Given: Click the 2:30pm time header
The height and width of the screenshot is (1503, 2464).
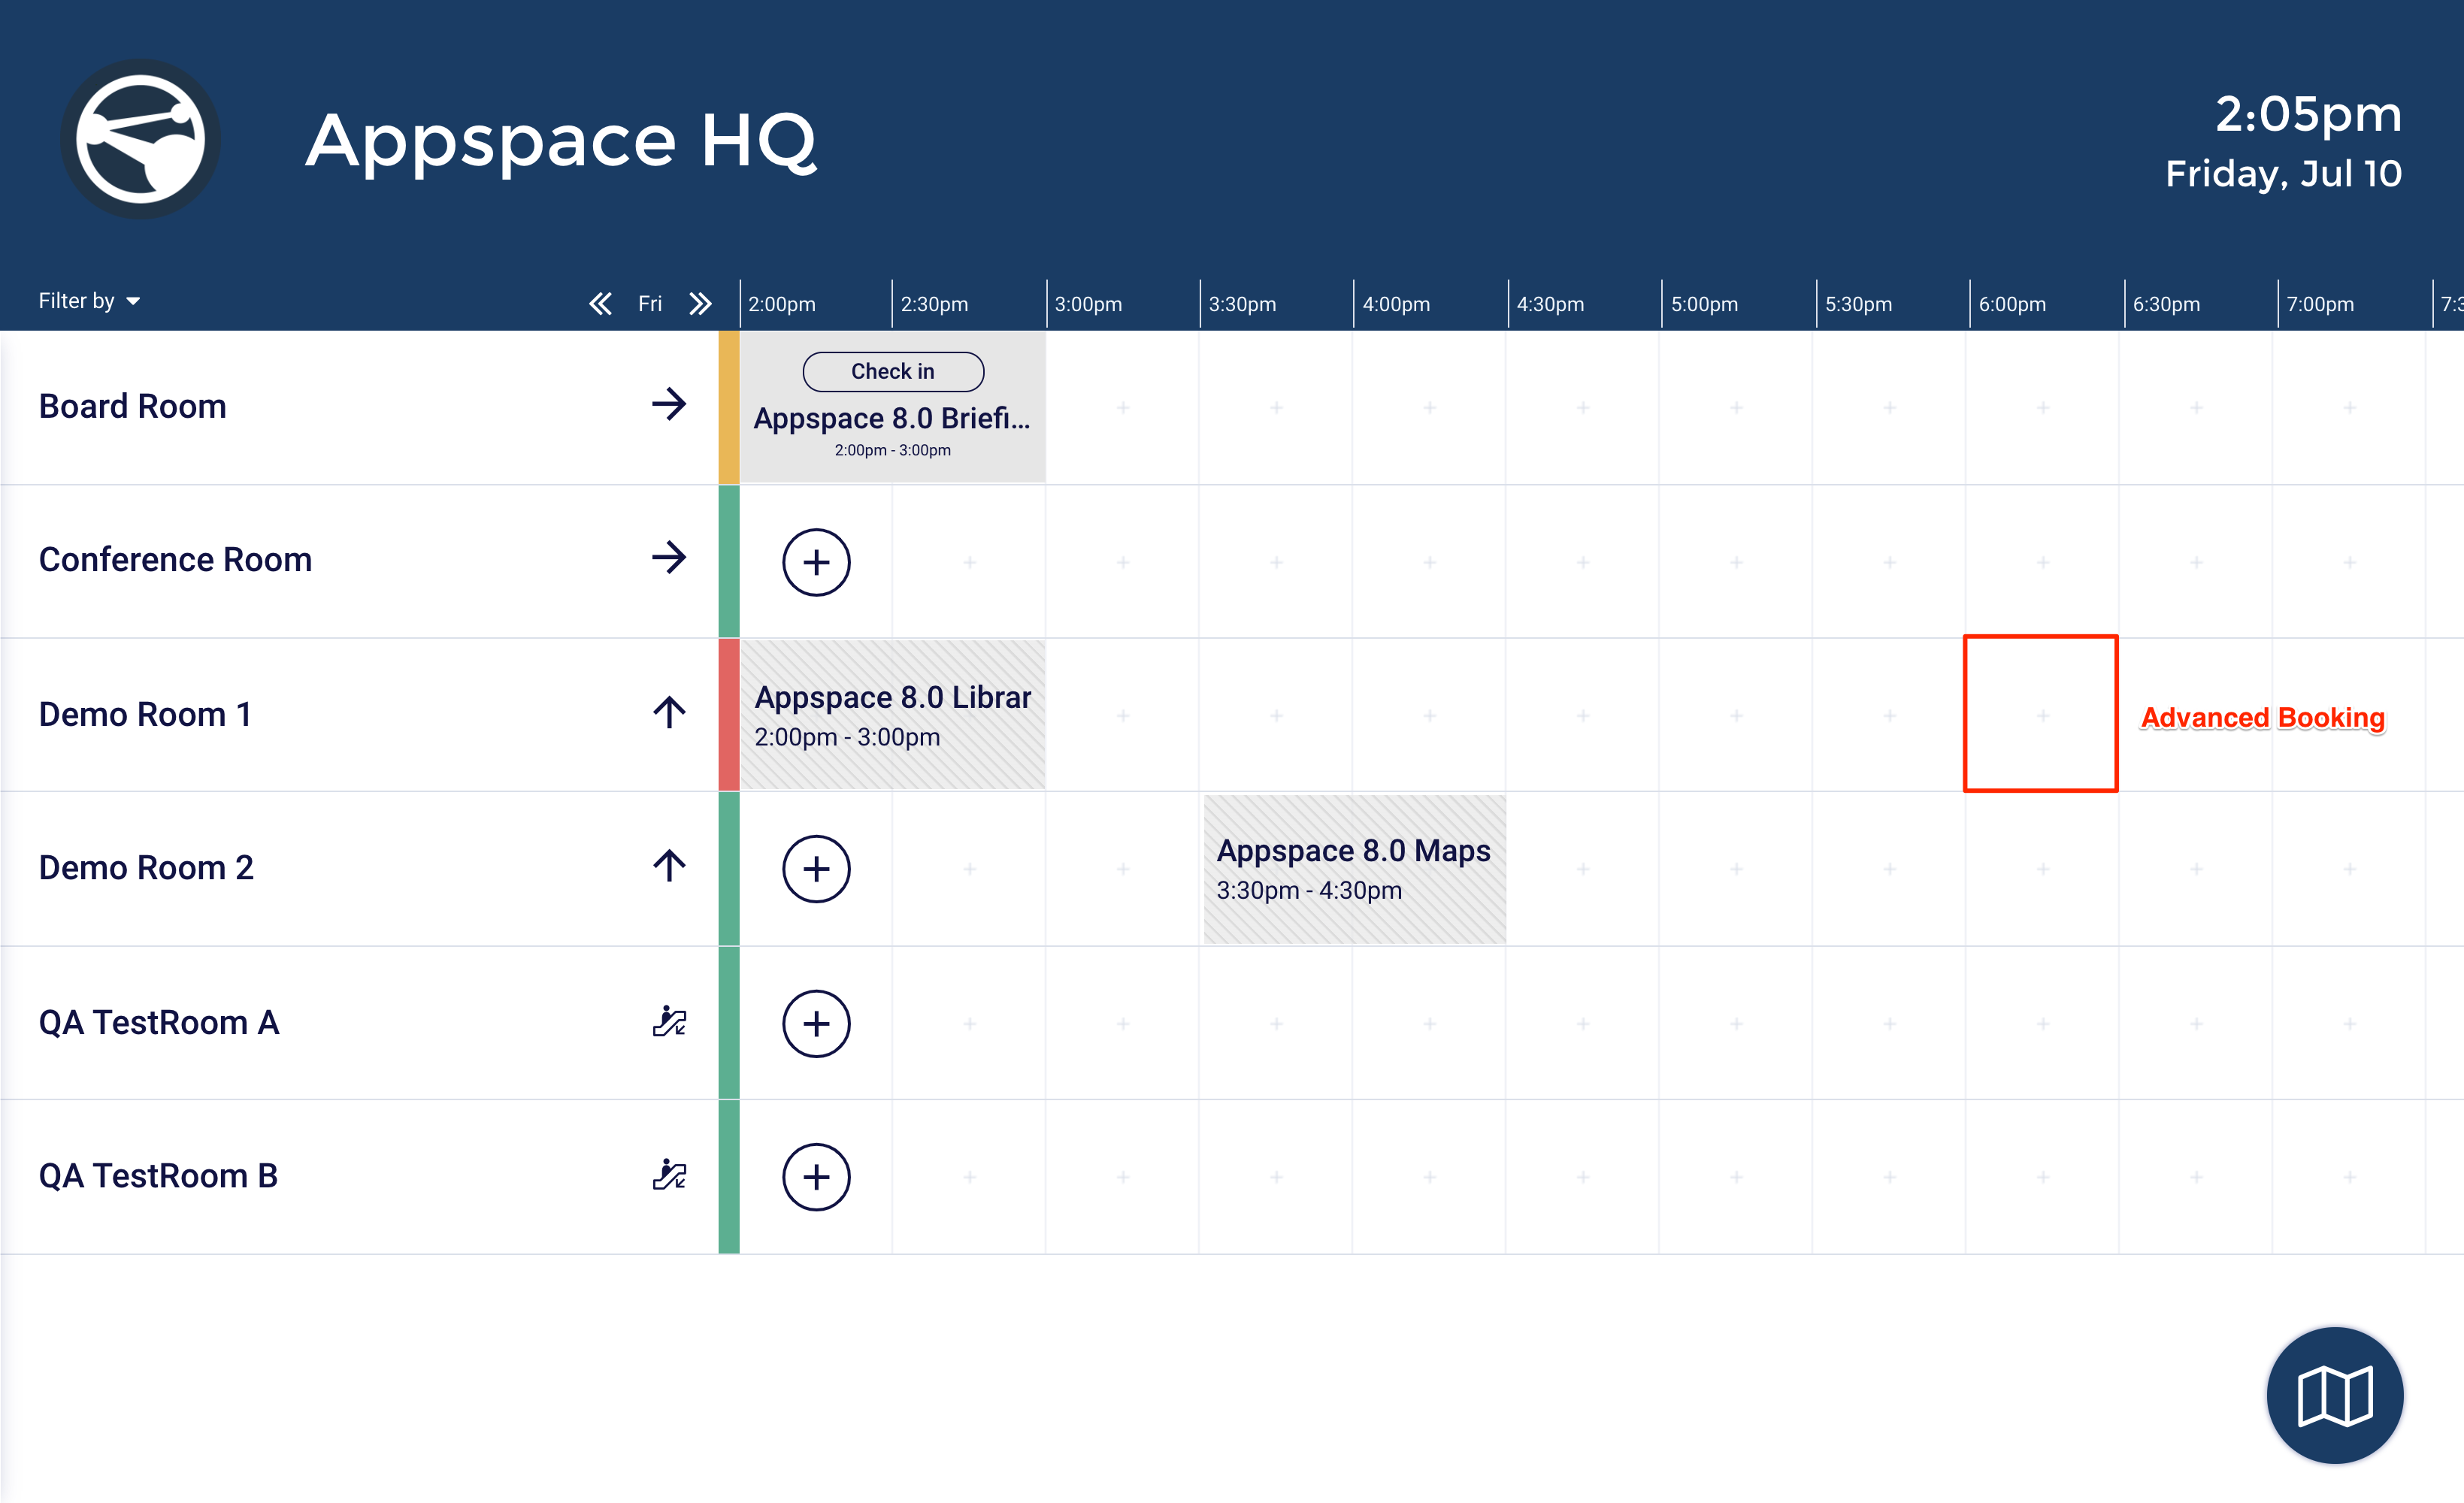Looking at the screenshot, I should coord(934,304).
